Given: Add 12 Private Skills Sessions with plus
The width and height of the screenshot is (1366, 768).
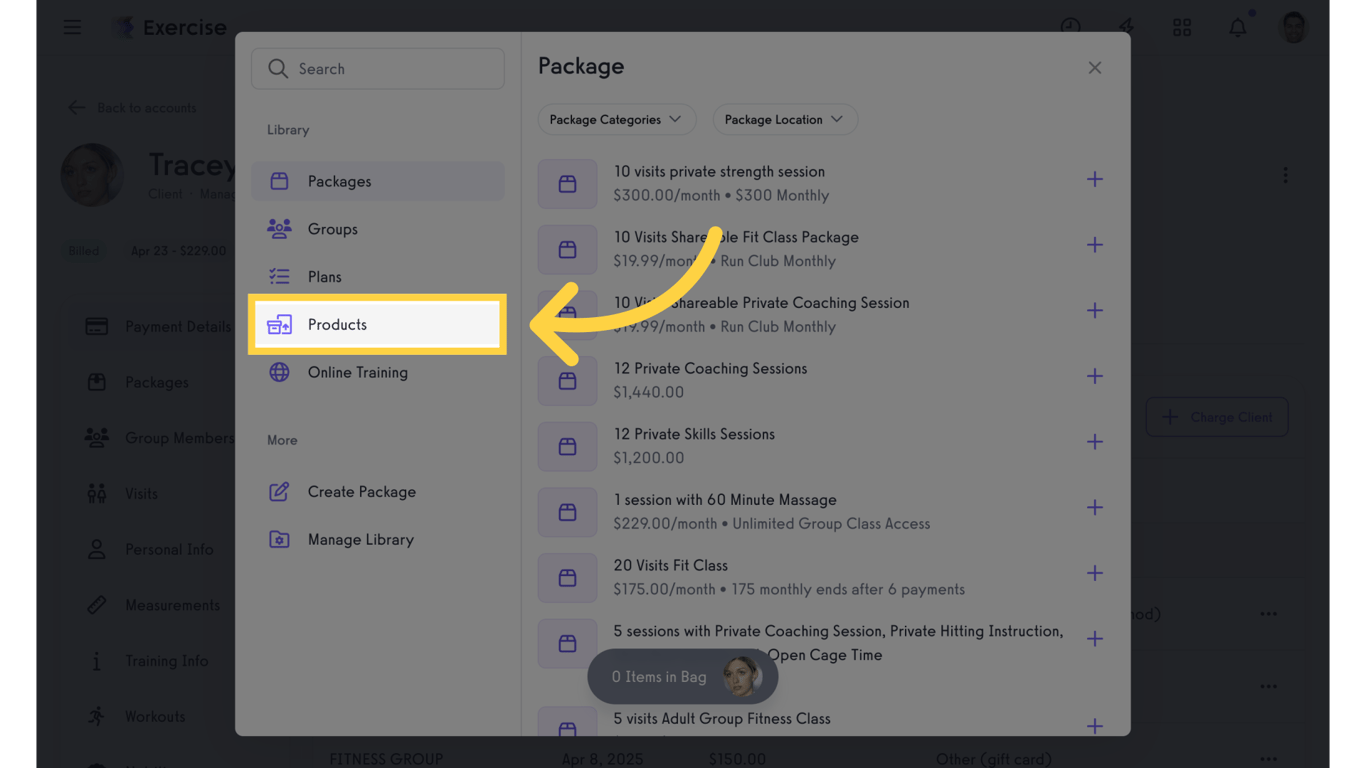Looking at the screenshot, I should [x=1095, y=442].
